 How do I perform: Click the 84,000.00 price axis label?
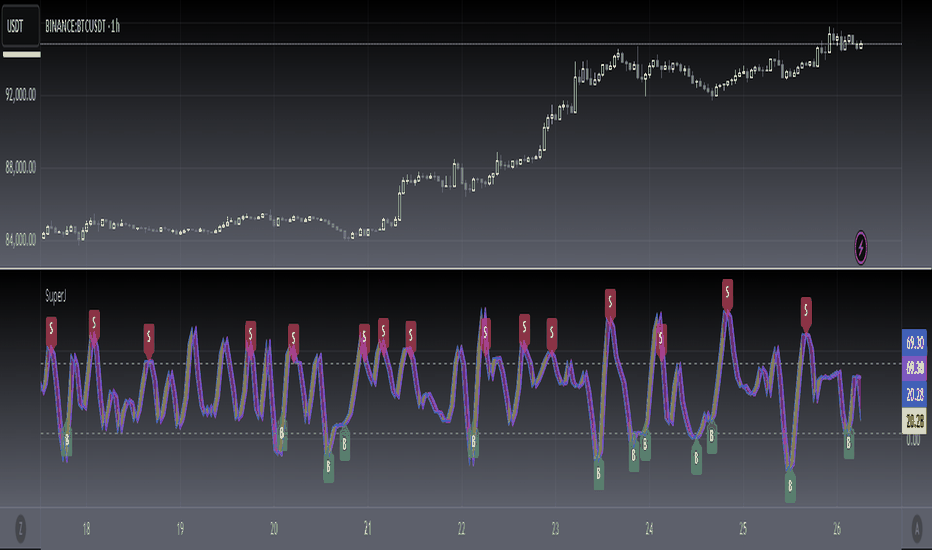tap(21, 240)
